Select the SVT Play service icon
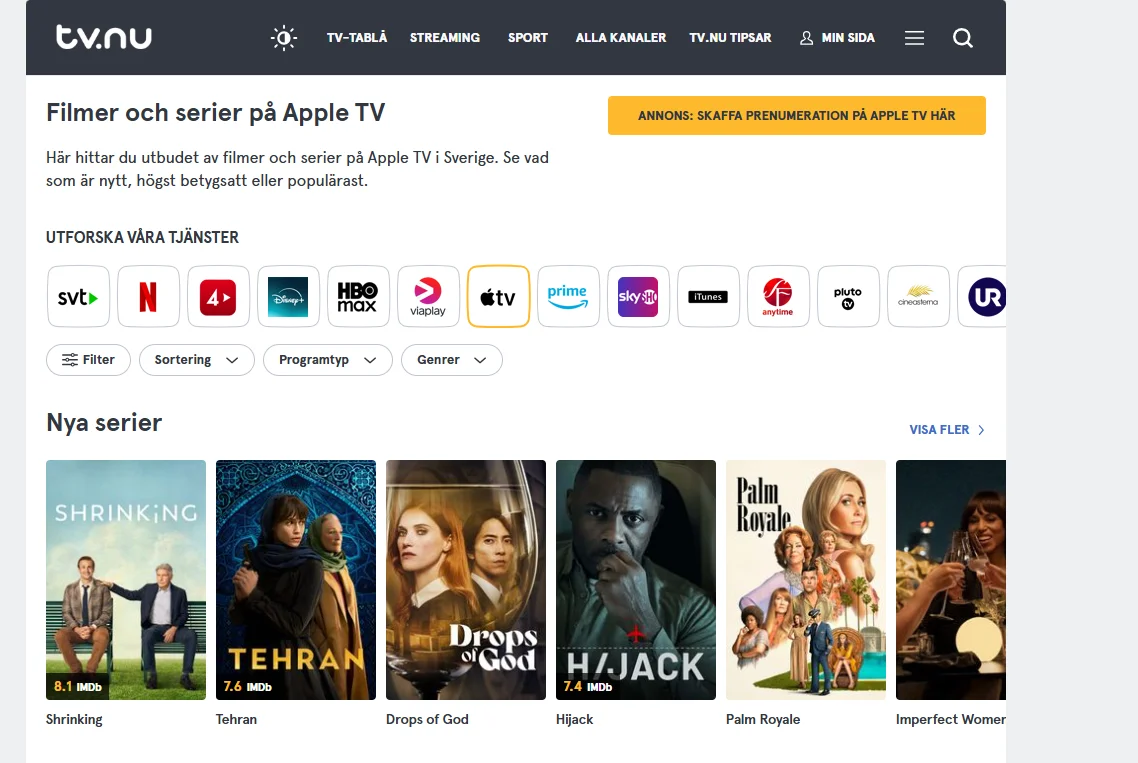Viewport: 1138px width, 763px height. coord(78,296)
